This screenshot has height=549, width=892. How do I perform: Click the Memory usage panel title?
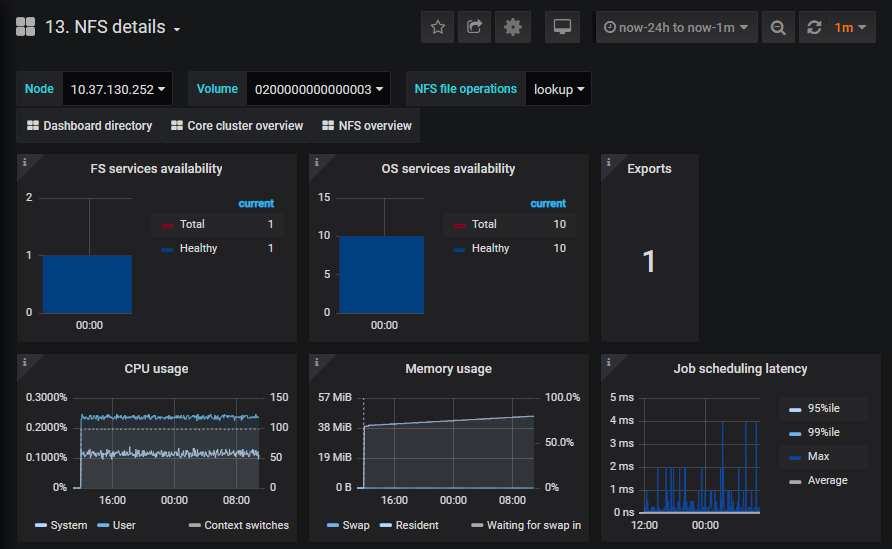click(x=448, y=369)
